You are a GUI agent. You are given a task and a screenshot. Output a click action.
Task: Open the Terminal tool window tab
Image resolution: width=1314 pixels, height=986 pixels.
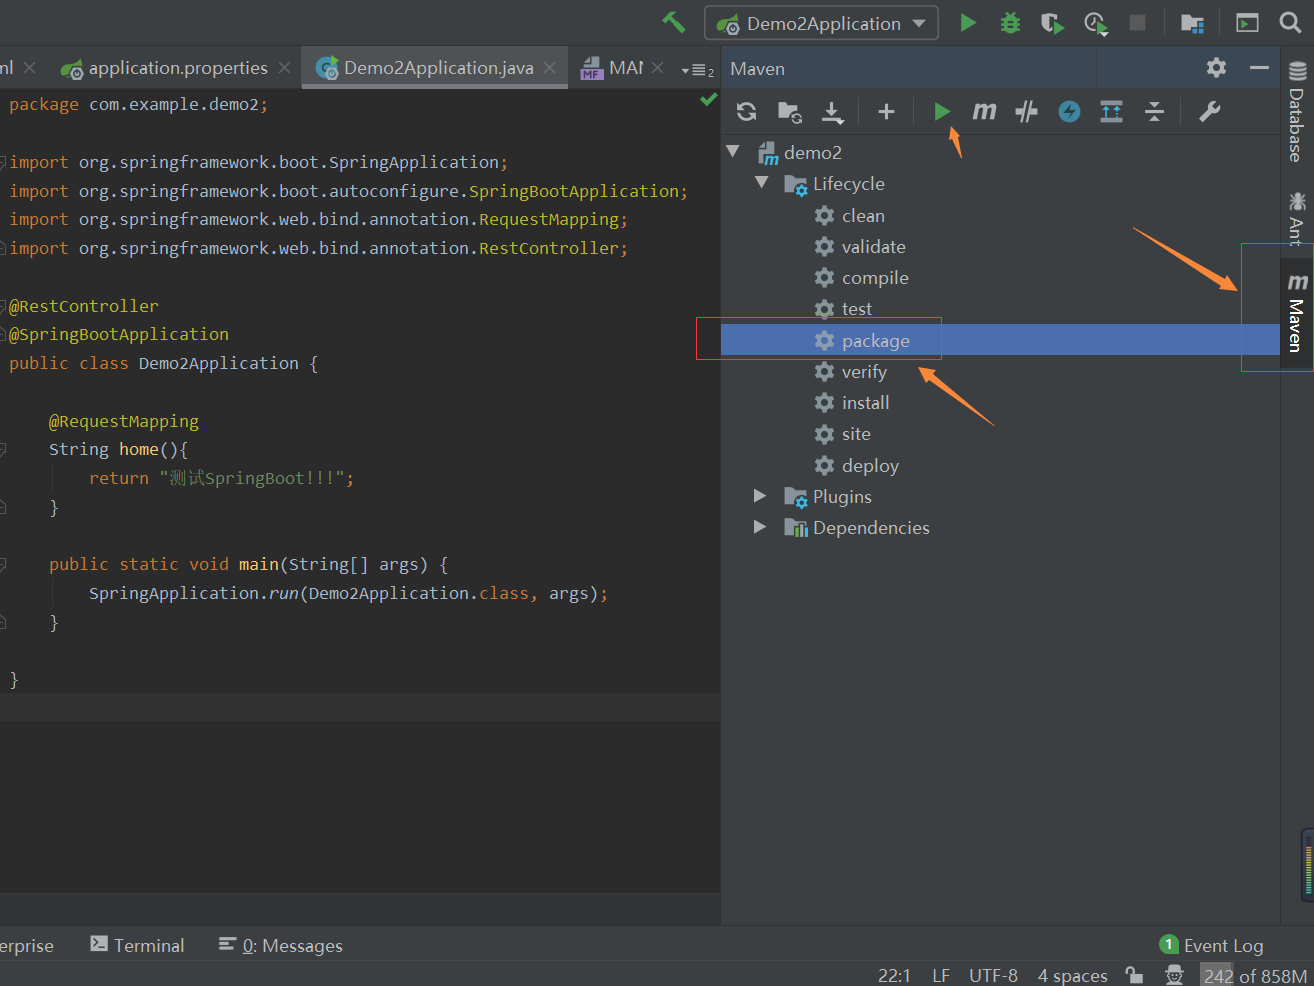[138, 945]
